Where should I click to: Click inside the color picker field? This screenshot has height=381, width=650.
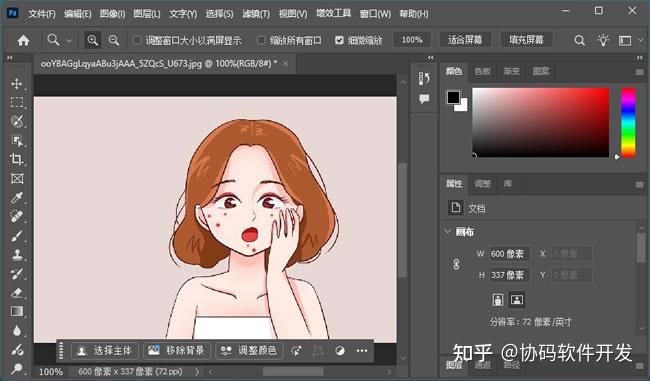pos(541,122)
